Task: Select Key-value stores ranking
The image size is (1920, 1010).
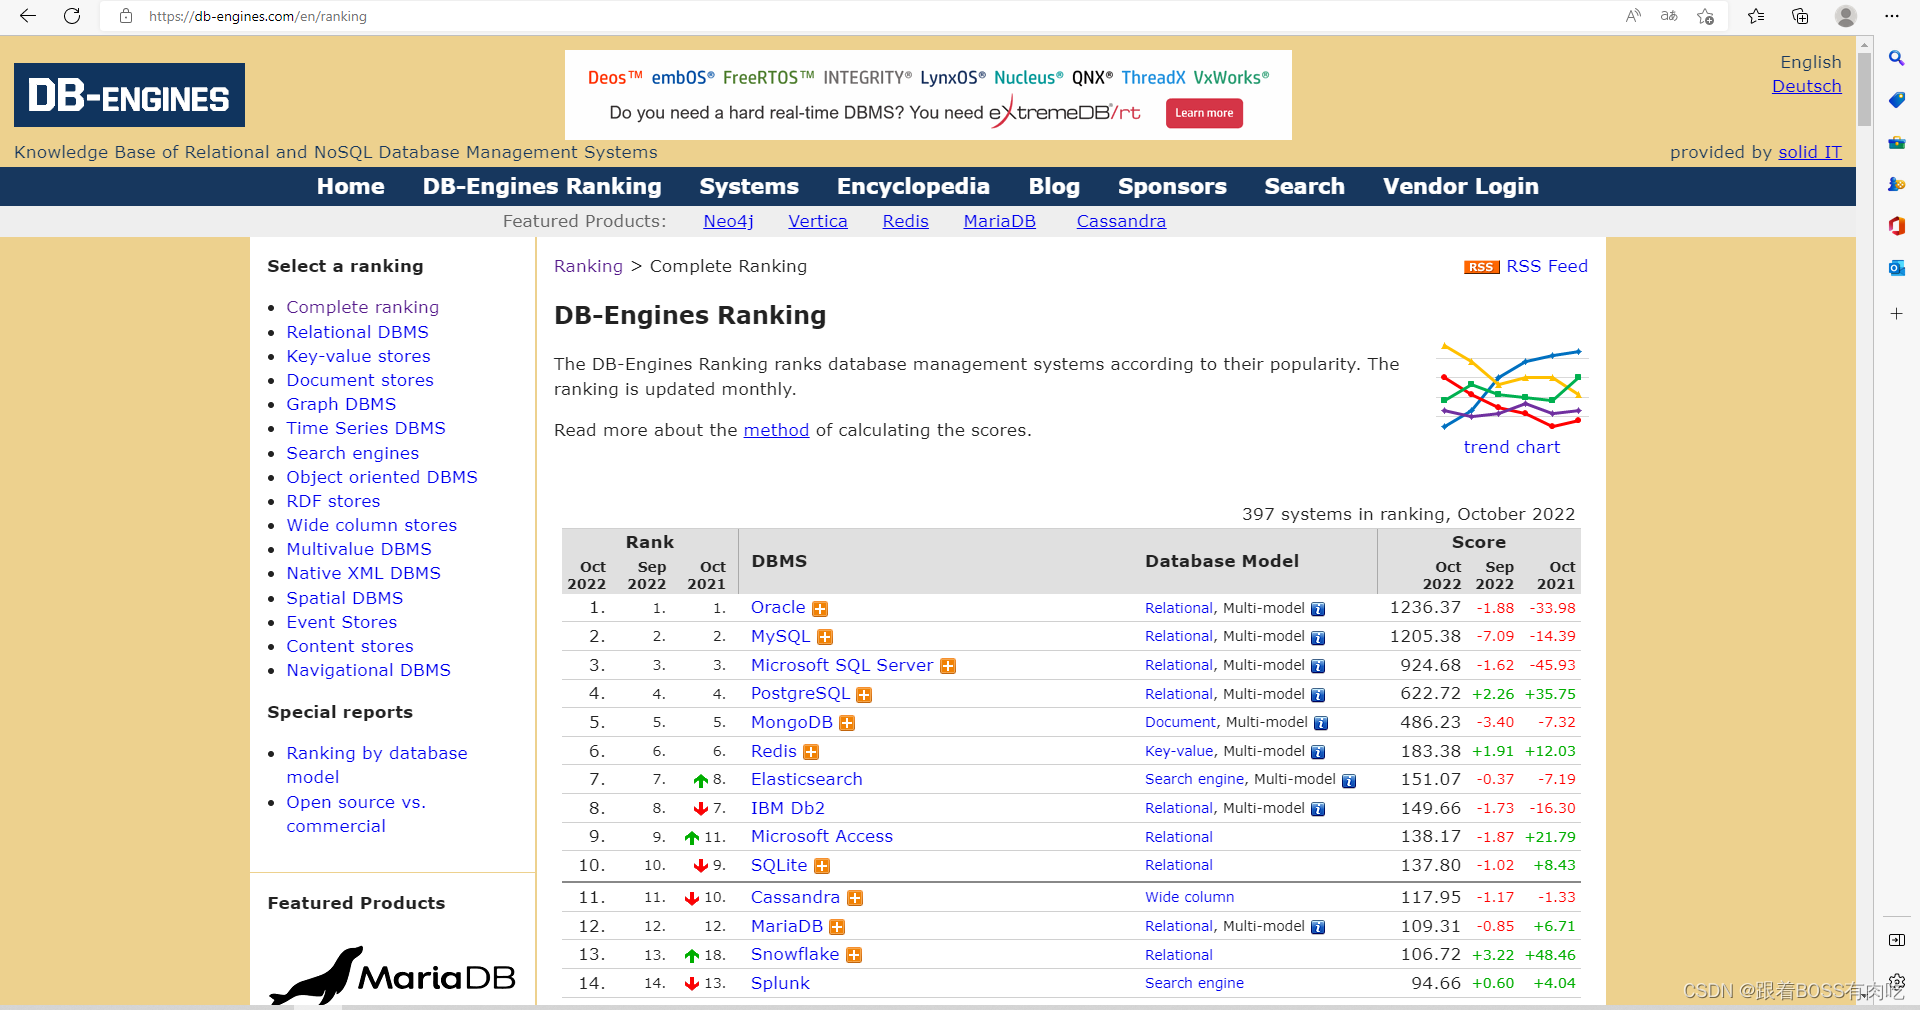Action: [x=358, y=356]
